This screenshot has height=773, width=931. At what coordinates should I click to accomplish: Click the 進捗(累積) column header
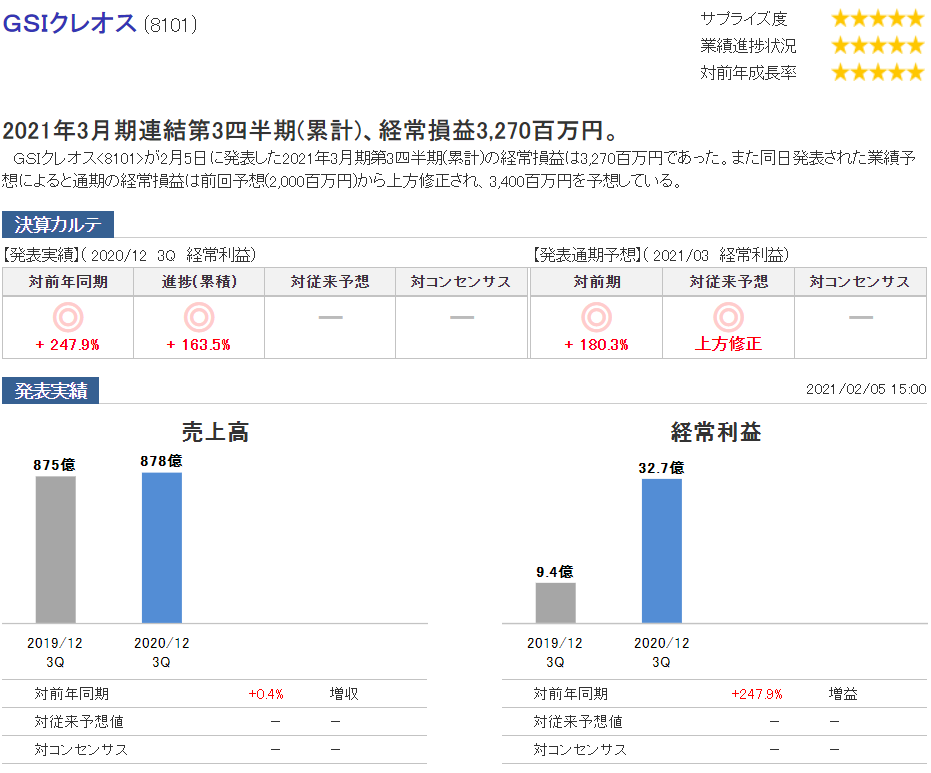coord(199,281)
